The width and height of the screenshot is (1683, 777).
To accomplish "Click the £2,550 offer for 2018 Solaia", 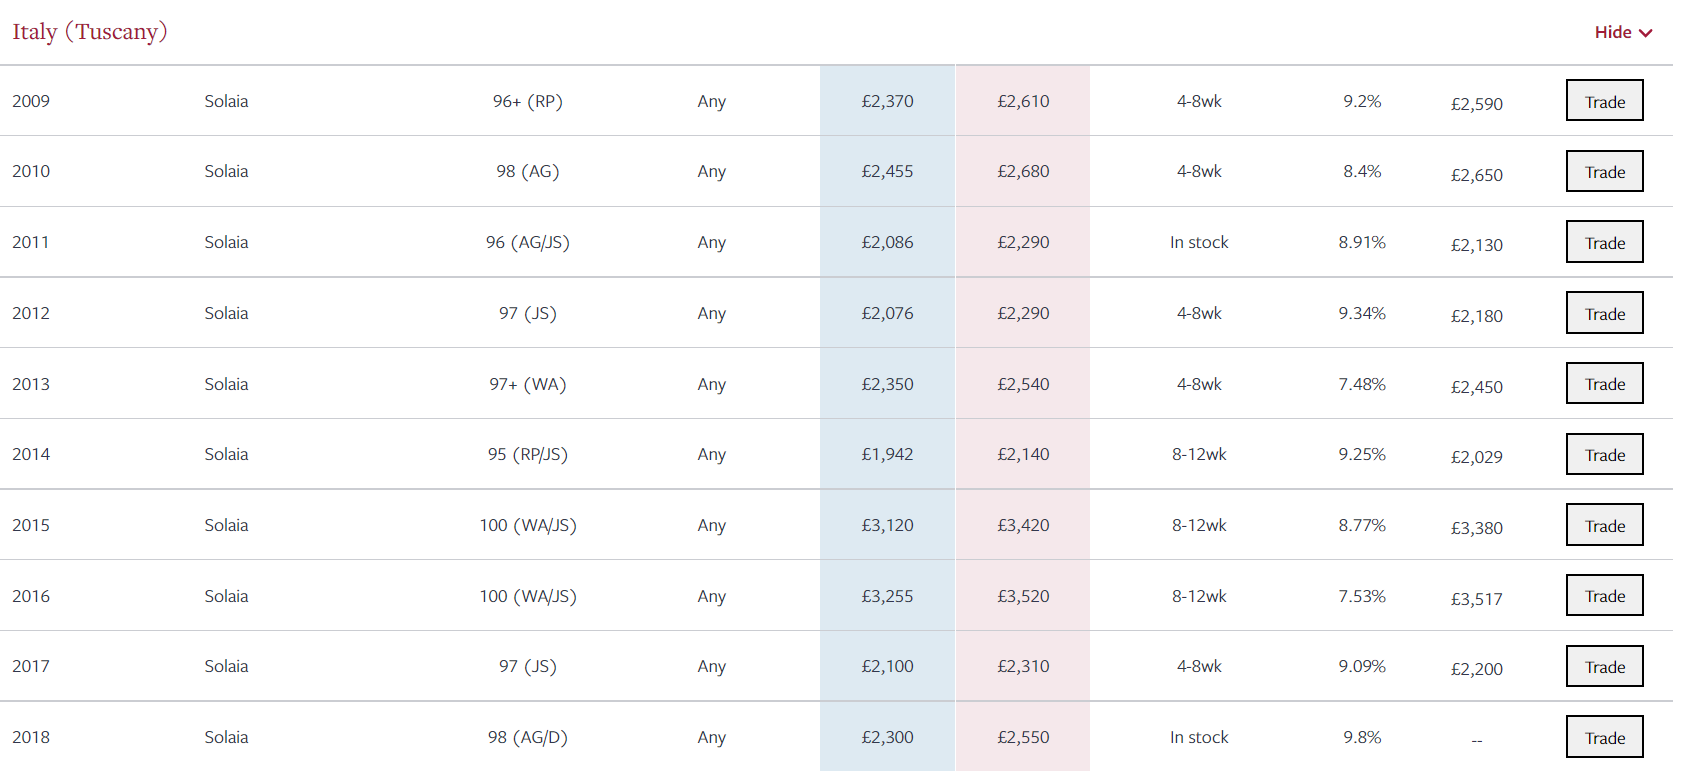I will [1023, 737].
